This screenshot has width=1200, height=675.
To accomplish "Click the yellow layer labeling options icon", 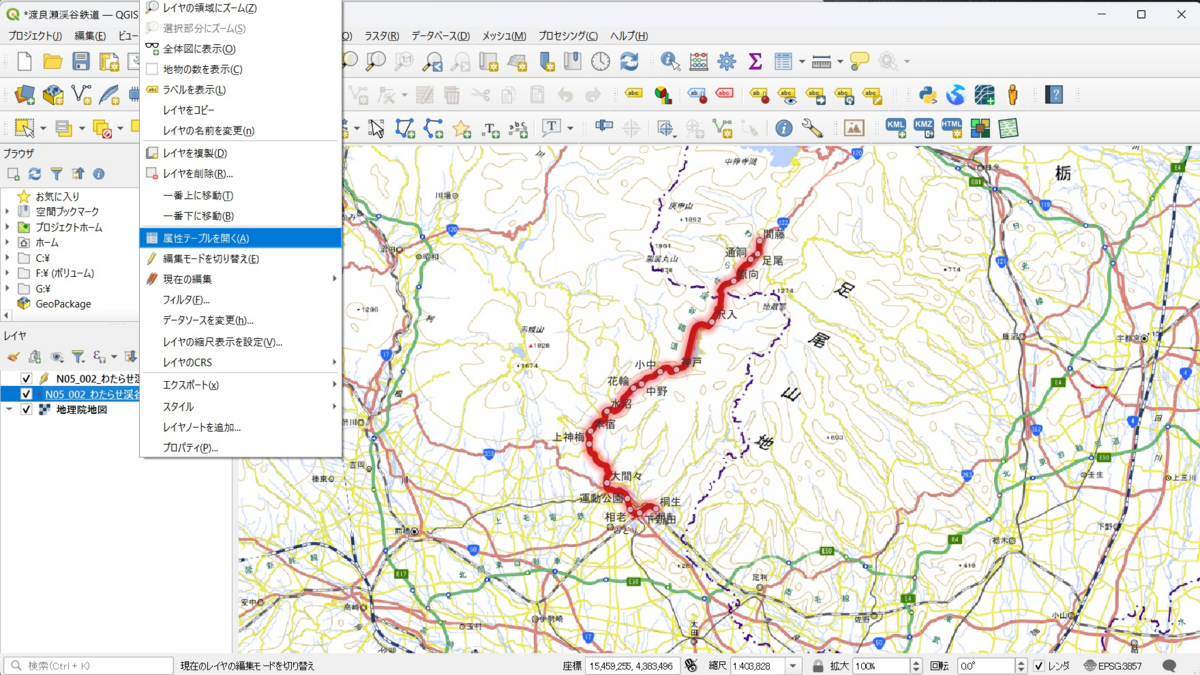I will [x=634, y=95].
